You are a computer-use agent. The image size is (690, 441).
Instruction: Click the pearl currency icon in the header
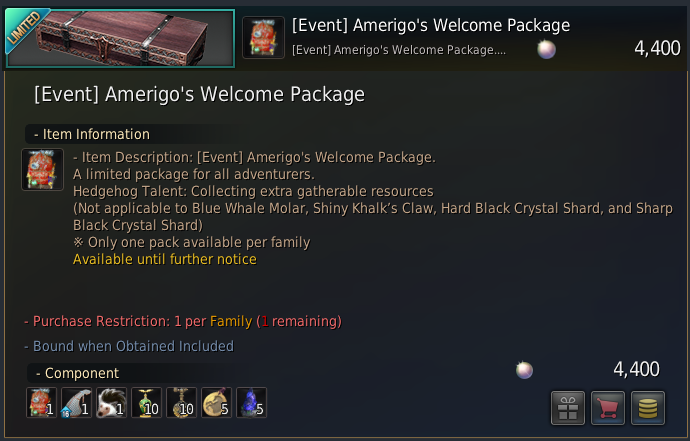click(547, 49)
